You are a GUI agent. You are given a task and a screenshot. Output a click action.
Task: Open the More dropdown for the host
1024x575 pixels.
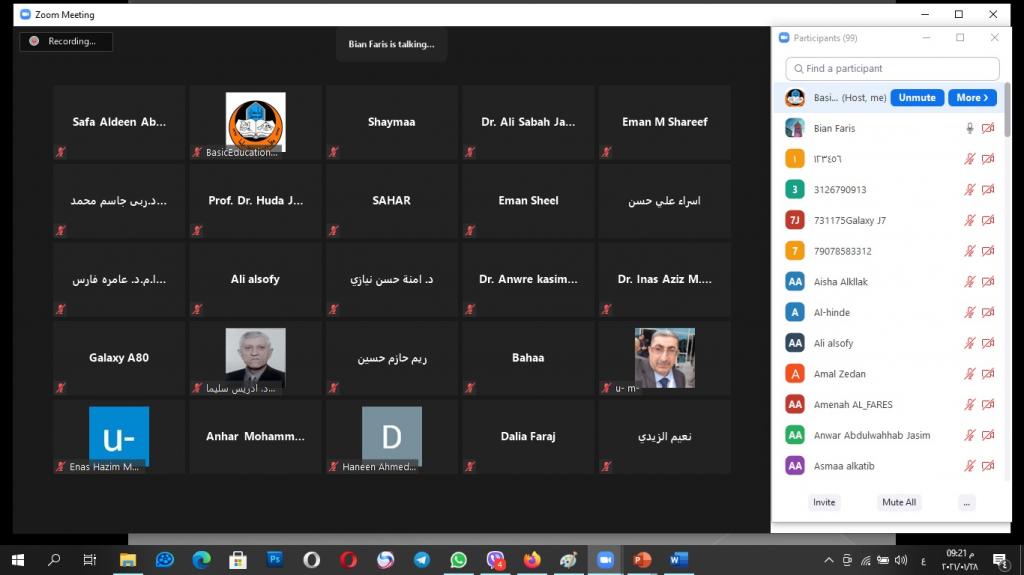tap(972, 98)
